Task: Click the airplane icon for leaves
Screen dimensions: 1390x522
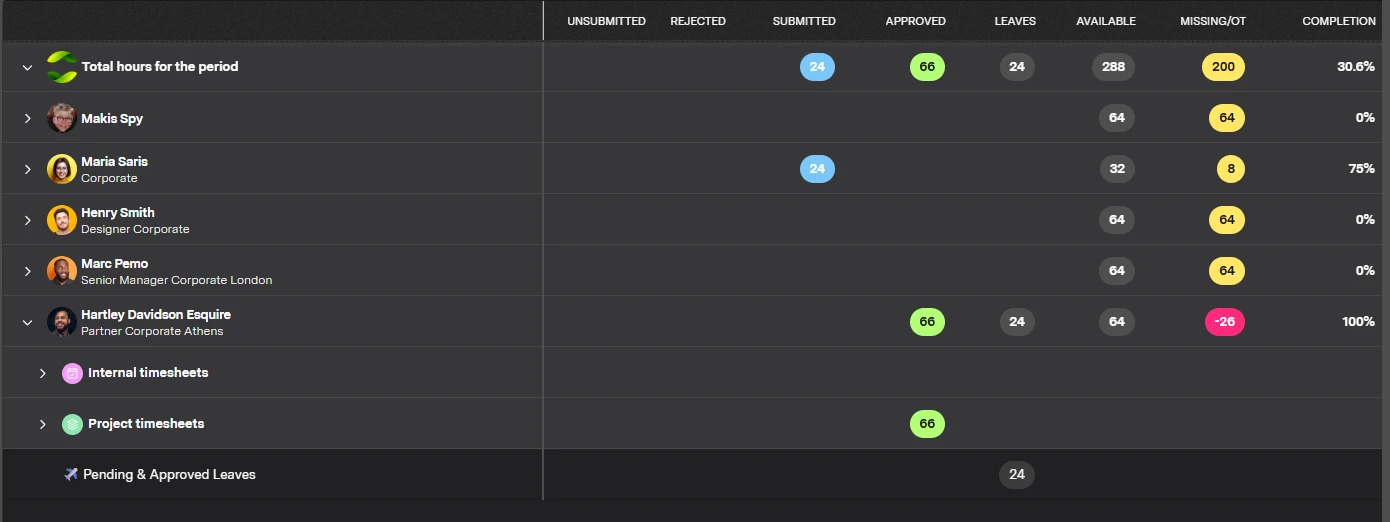Action: (x=71, y=474)
